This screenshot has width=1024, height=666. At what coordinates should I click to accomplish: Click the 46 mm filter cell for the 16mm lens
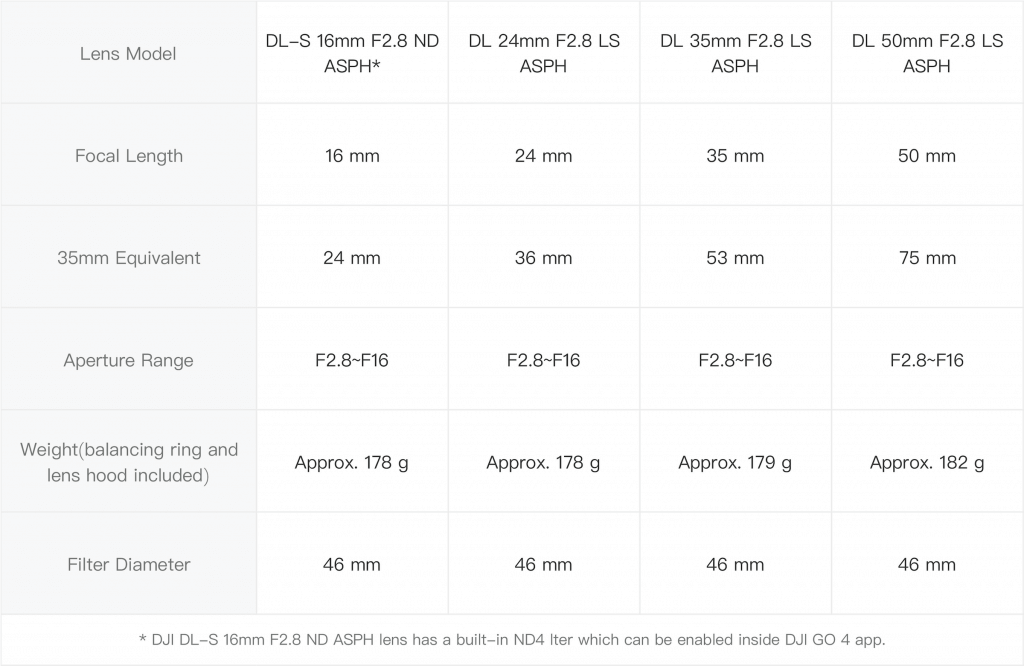(352, 565)
